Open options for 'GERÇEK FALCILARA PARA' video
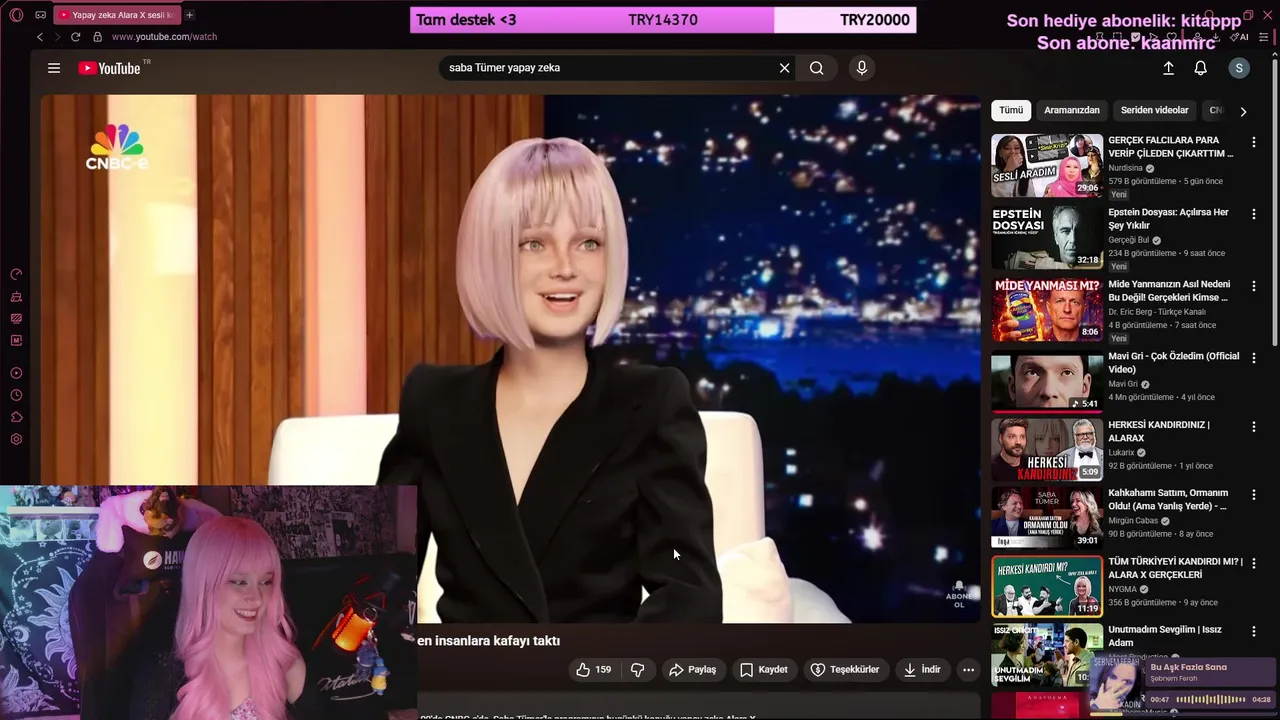Image resolution: width=1280 pixels, height=720 pixels. click(x=1253, y=142)
